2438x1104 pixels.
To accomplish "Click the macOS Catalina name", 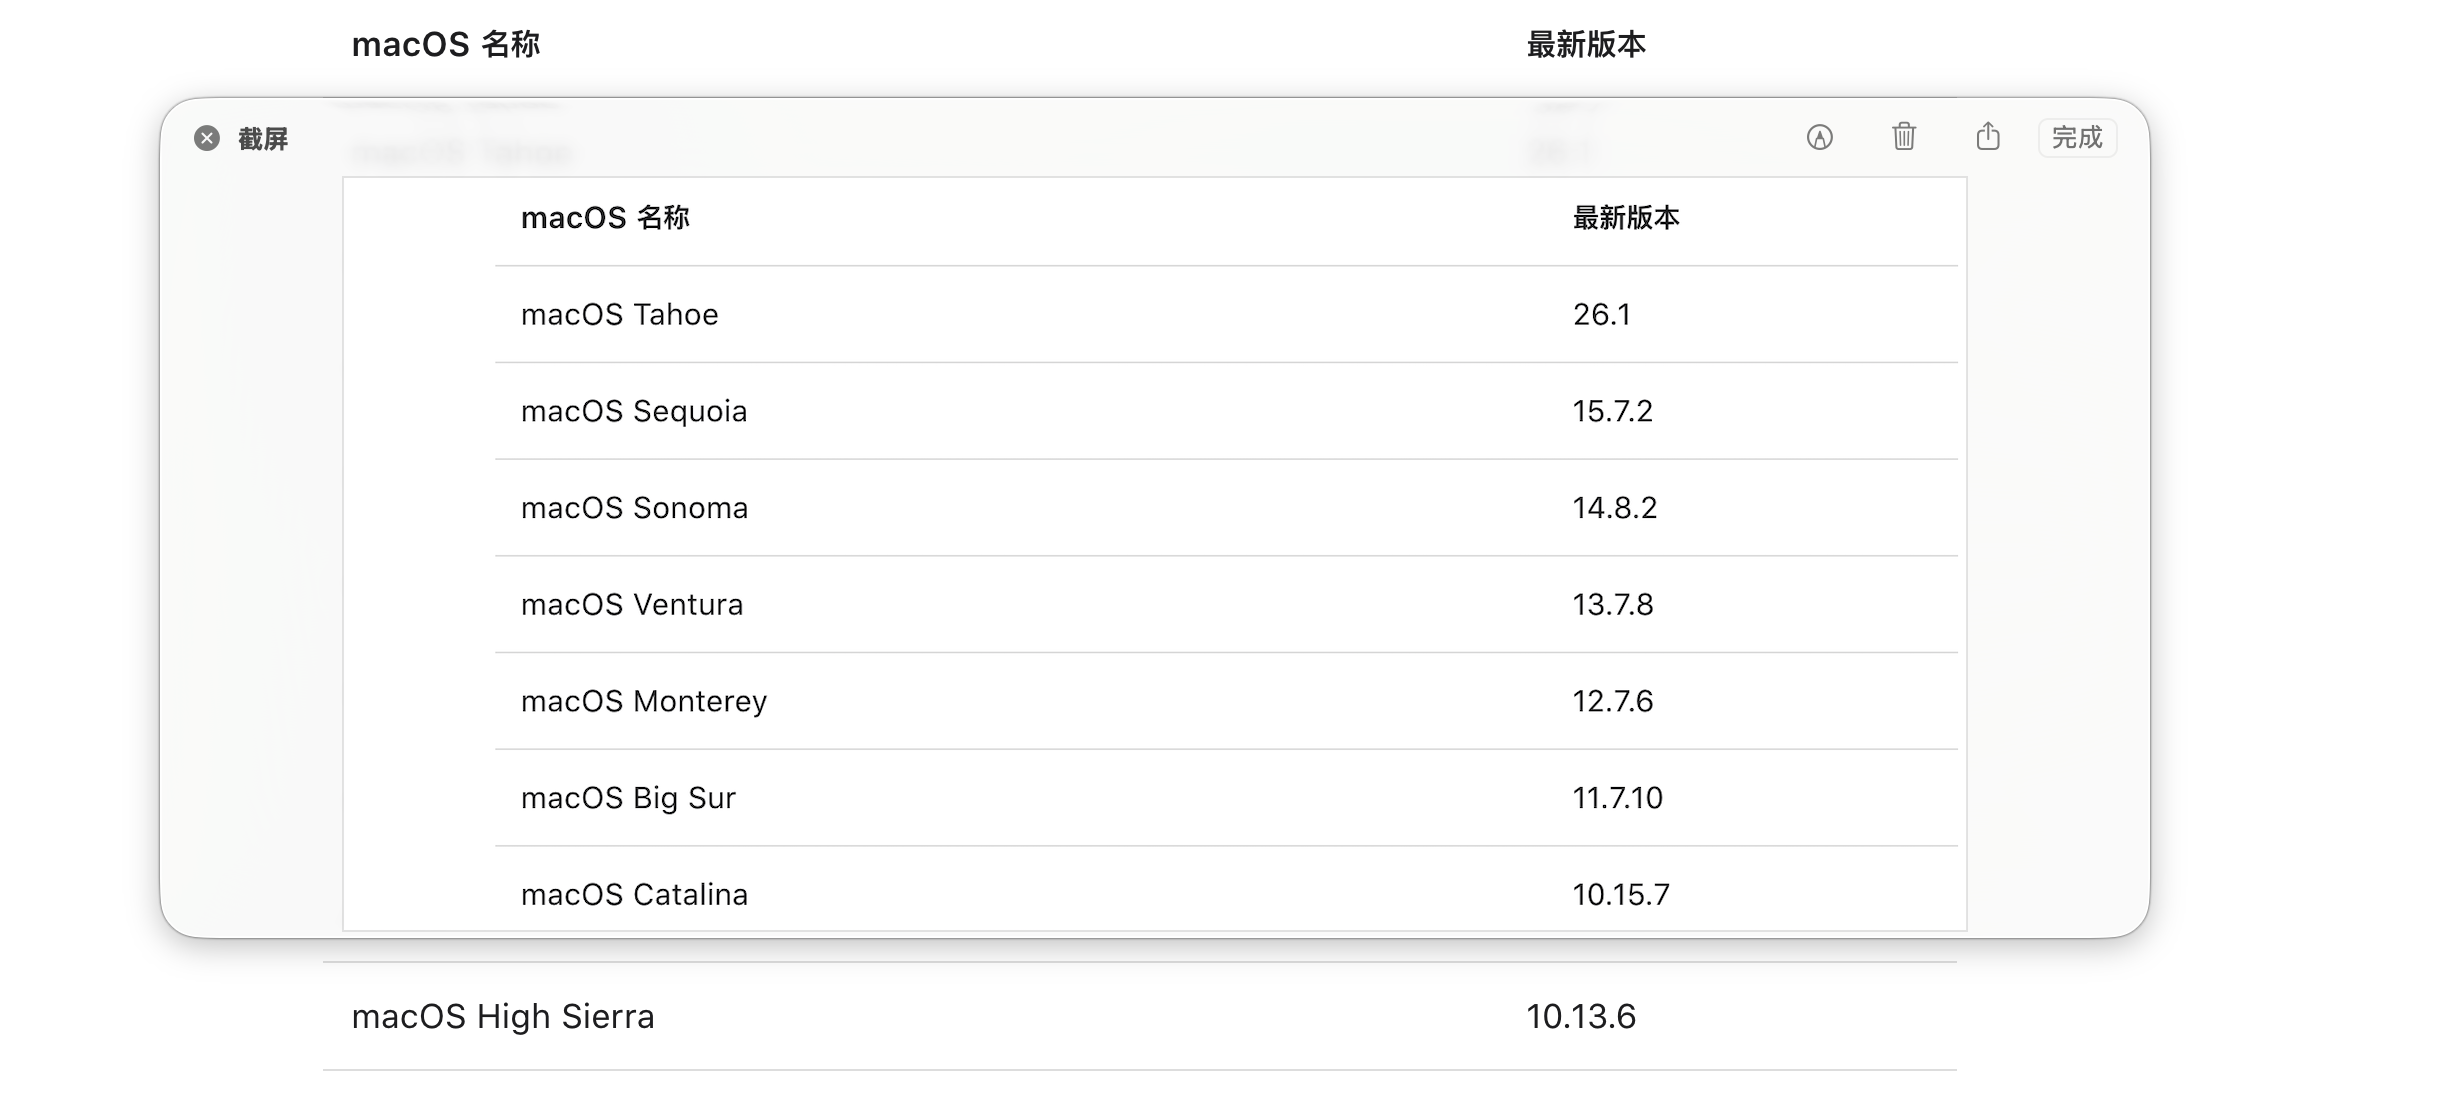I will pyautogui.click(x=634, y=894).
